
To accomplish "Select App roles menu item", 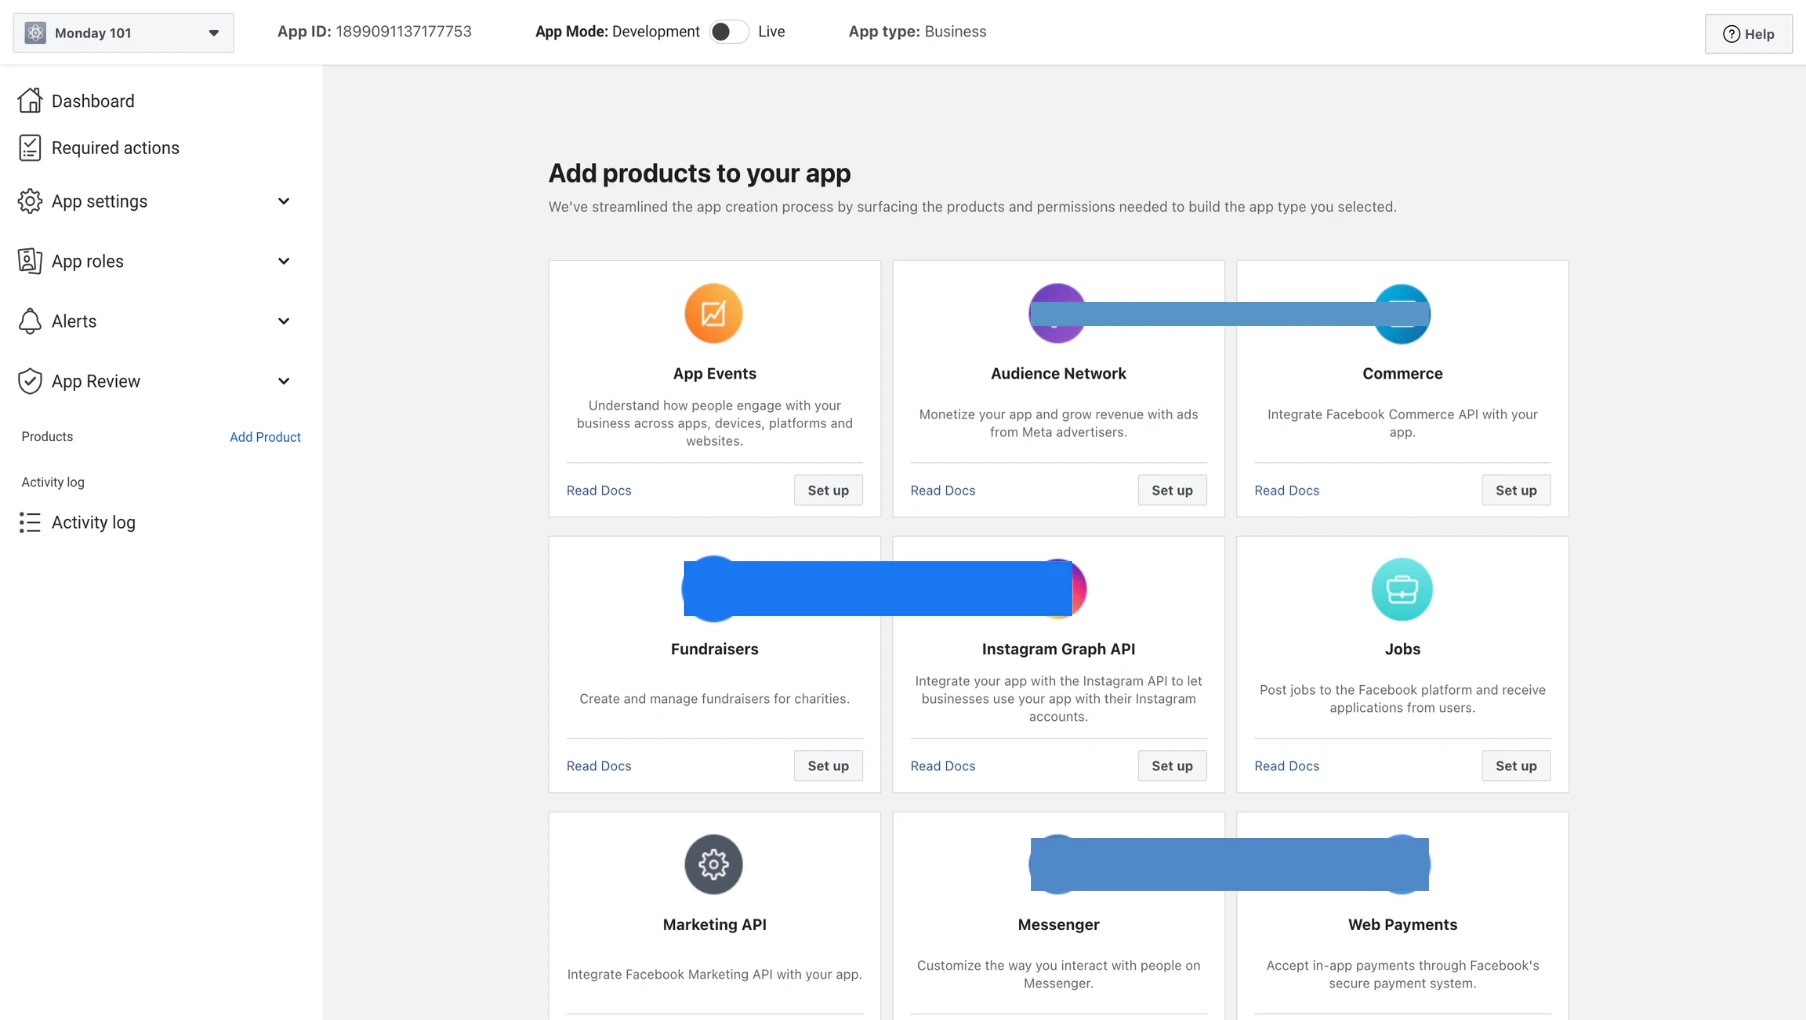I will 87,261.
